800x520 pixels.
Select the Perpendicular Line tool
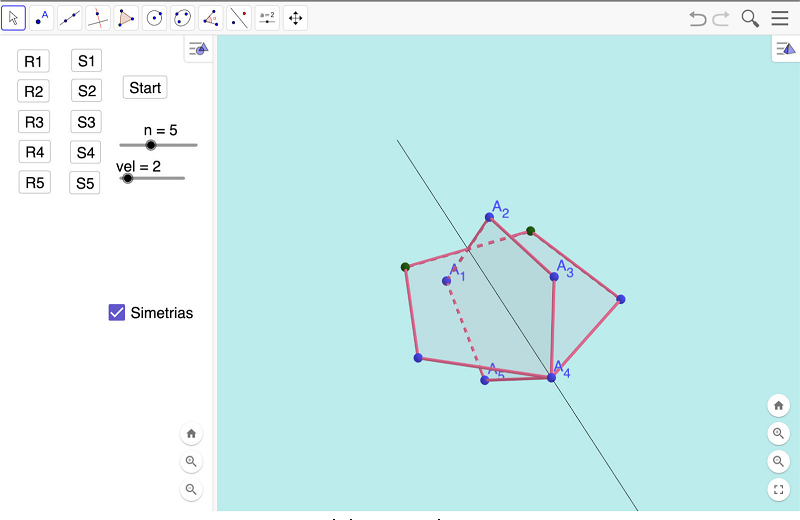pos(98,18)
